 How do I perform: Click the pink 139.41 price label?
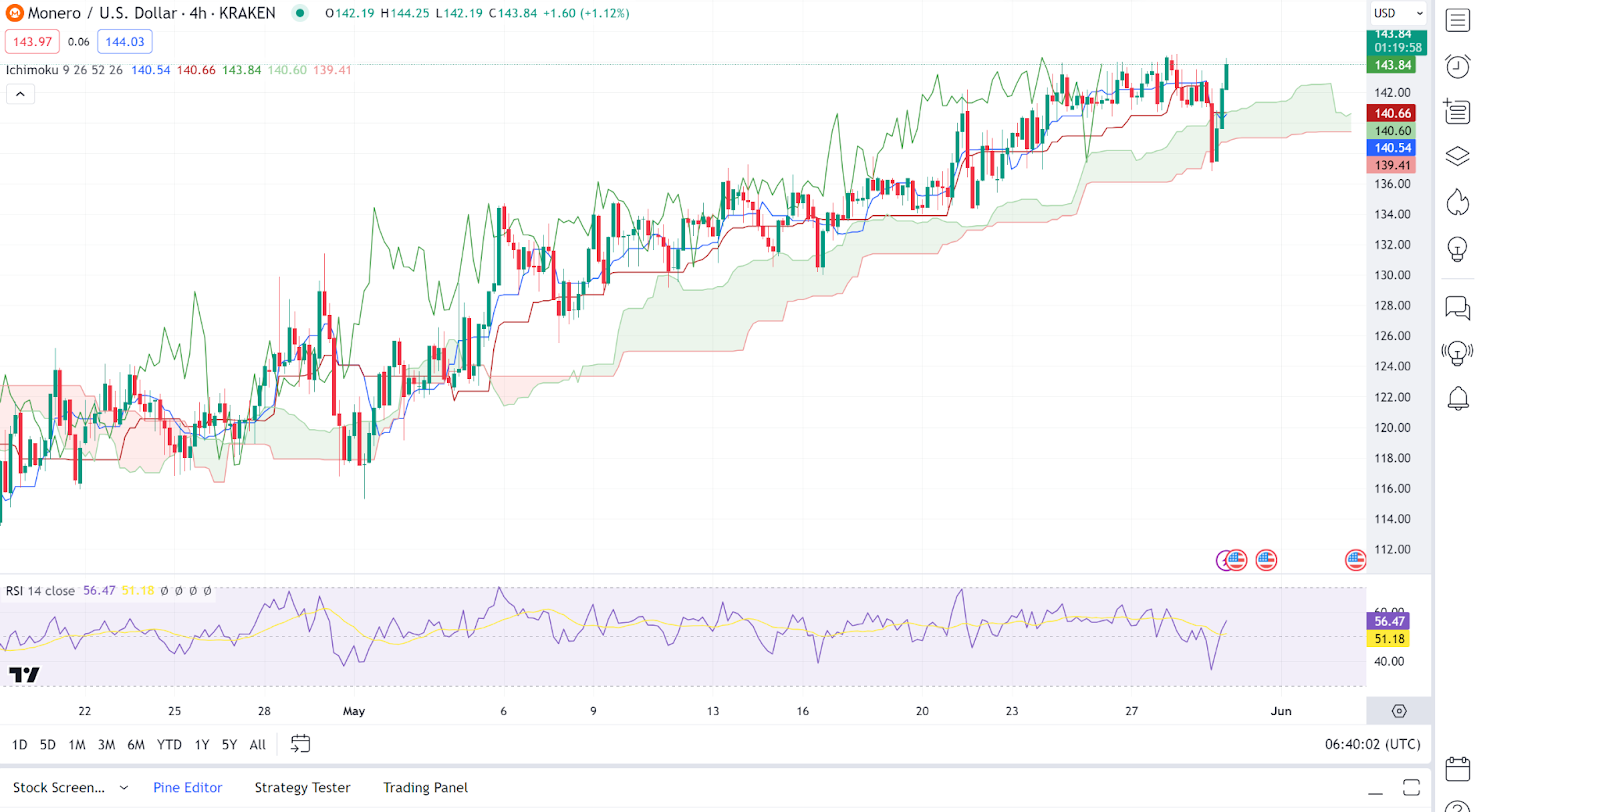[1392, 165]
